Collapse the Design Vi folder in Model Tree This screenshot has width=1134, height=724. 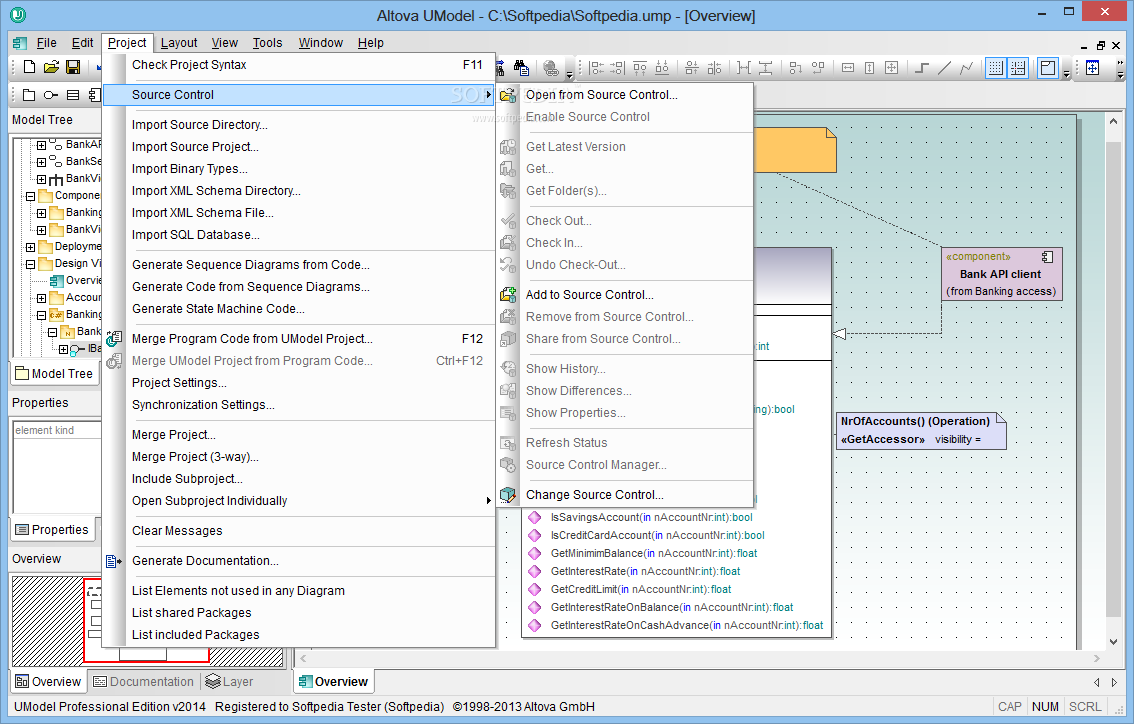(x=30, y=264)
